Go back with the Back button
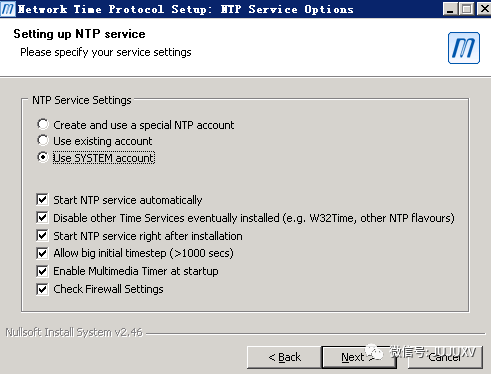 (x=284, y=357)
